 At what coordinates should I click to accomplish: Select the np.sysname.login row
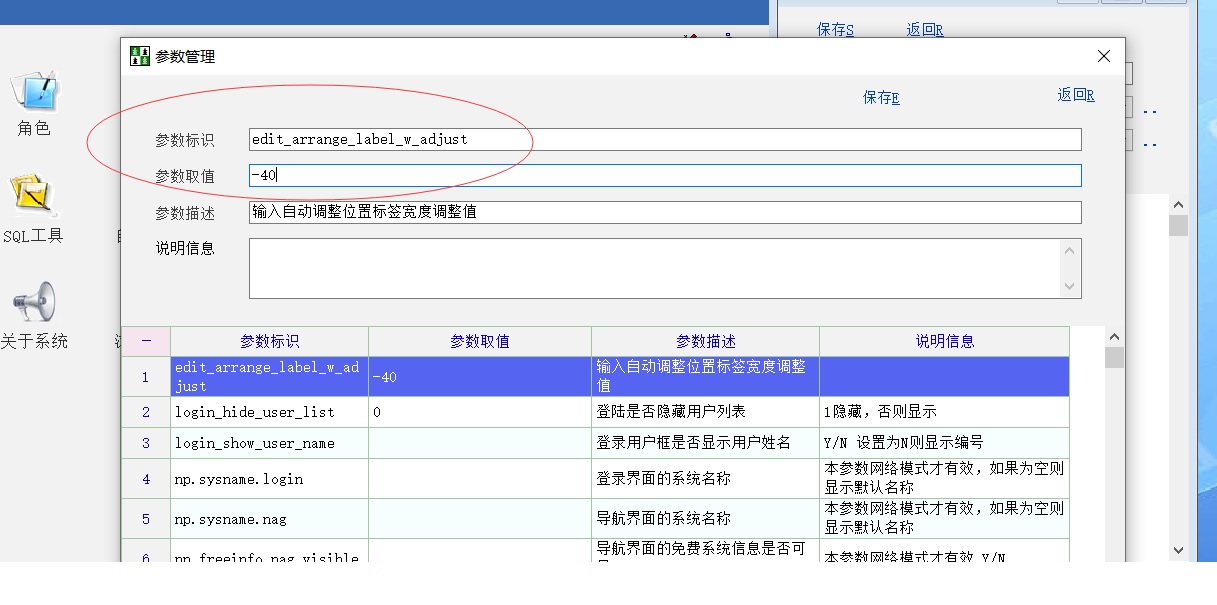click(269, 480)
